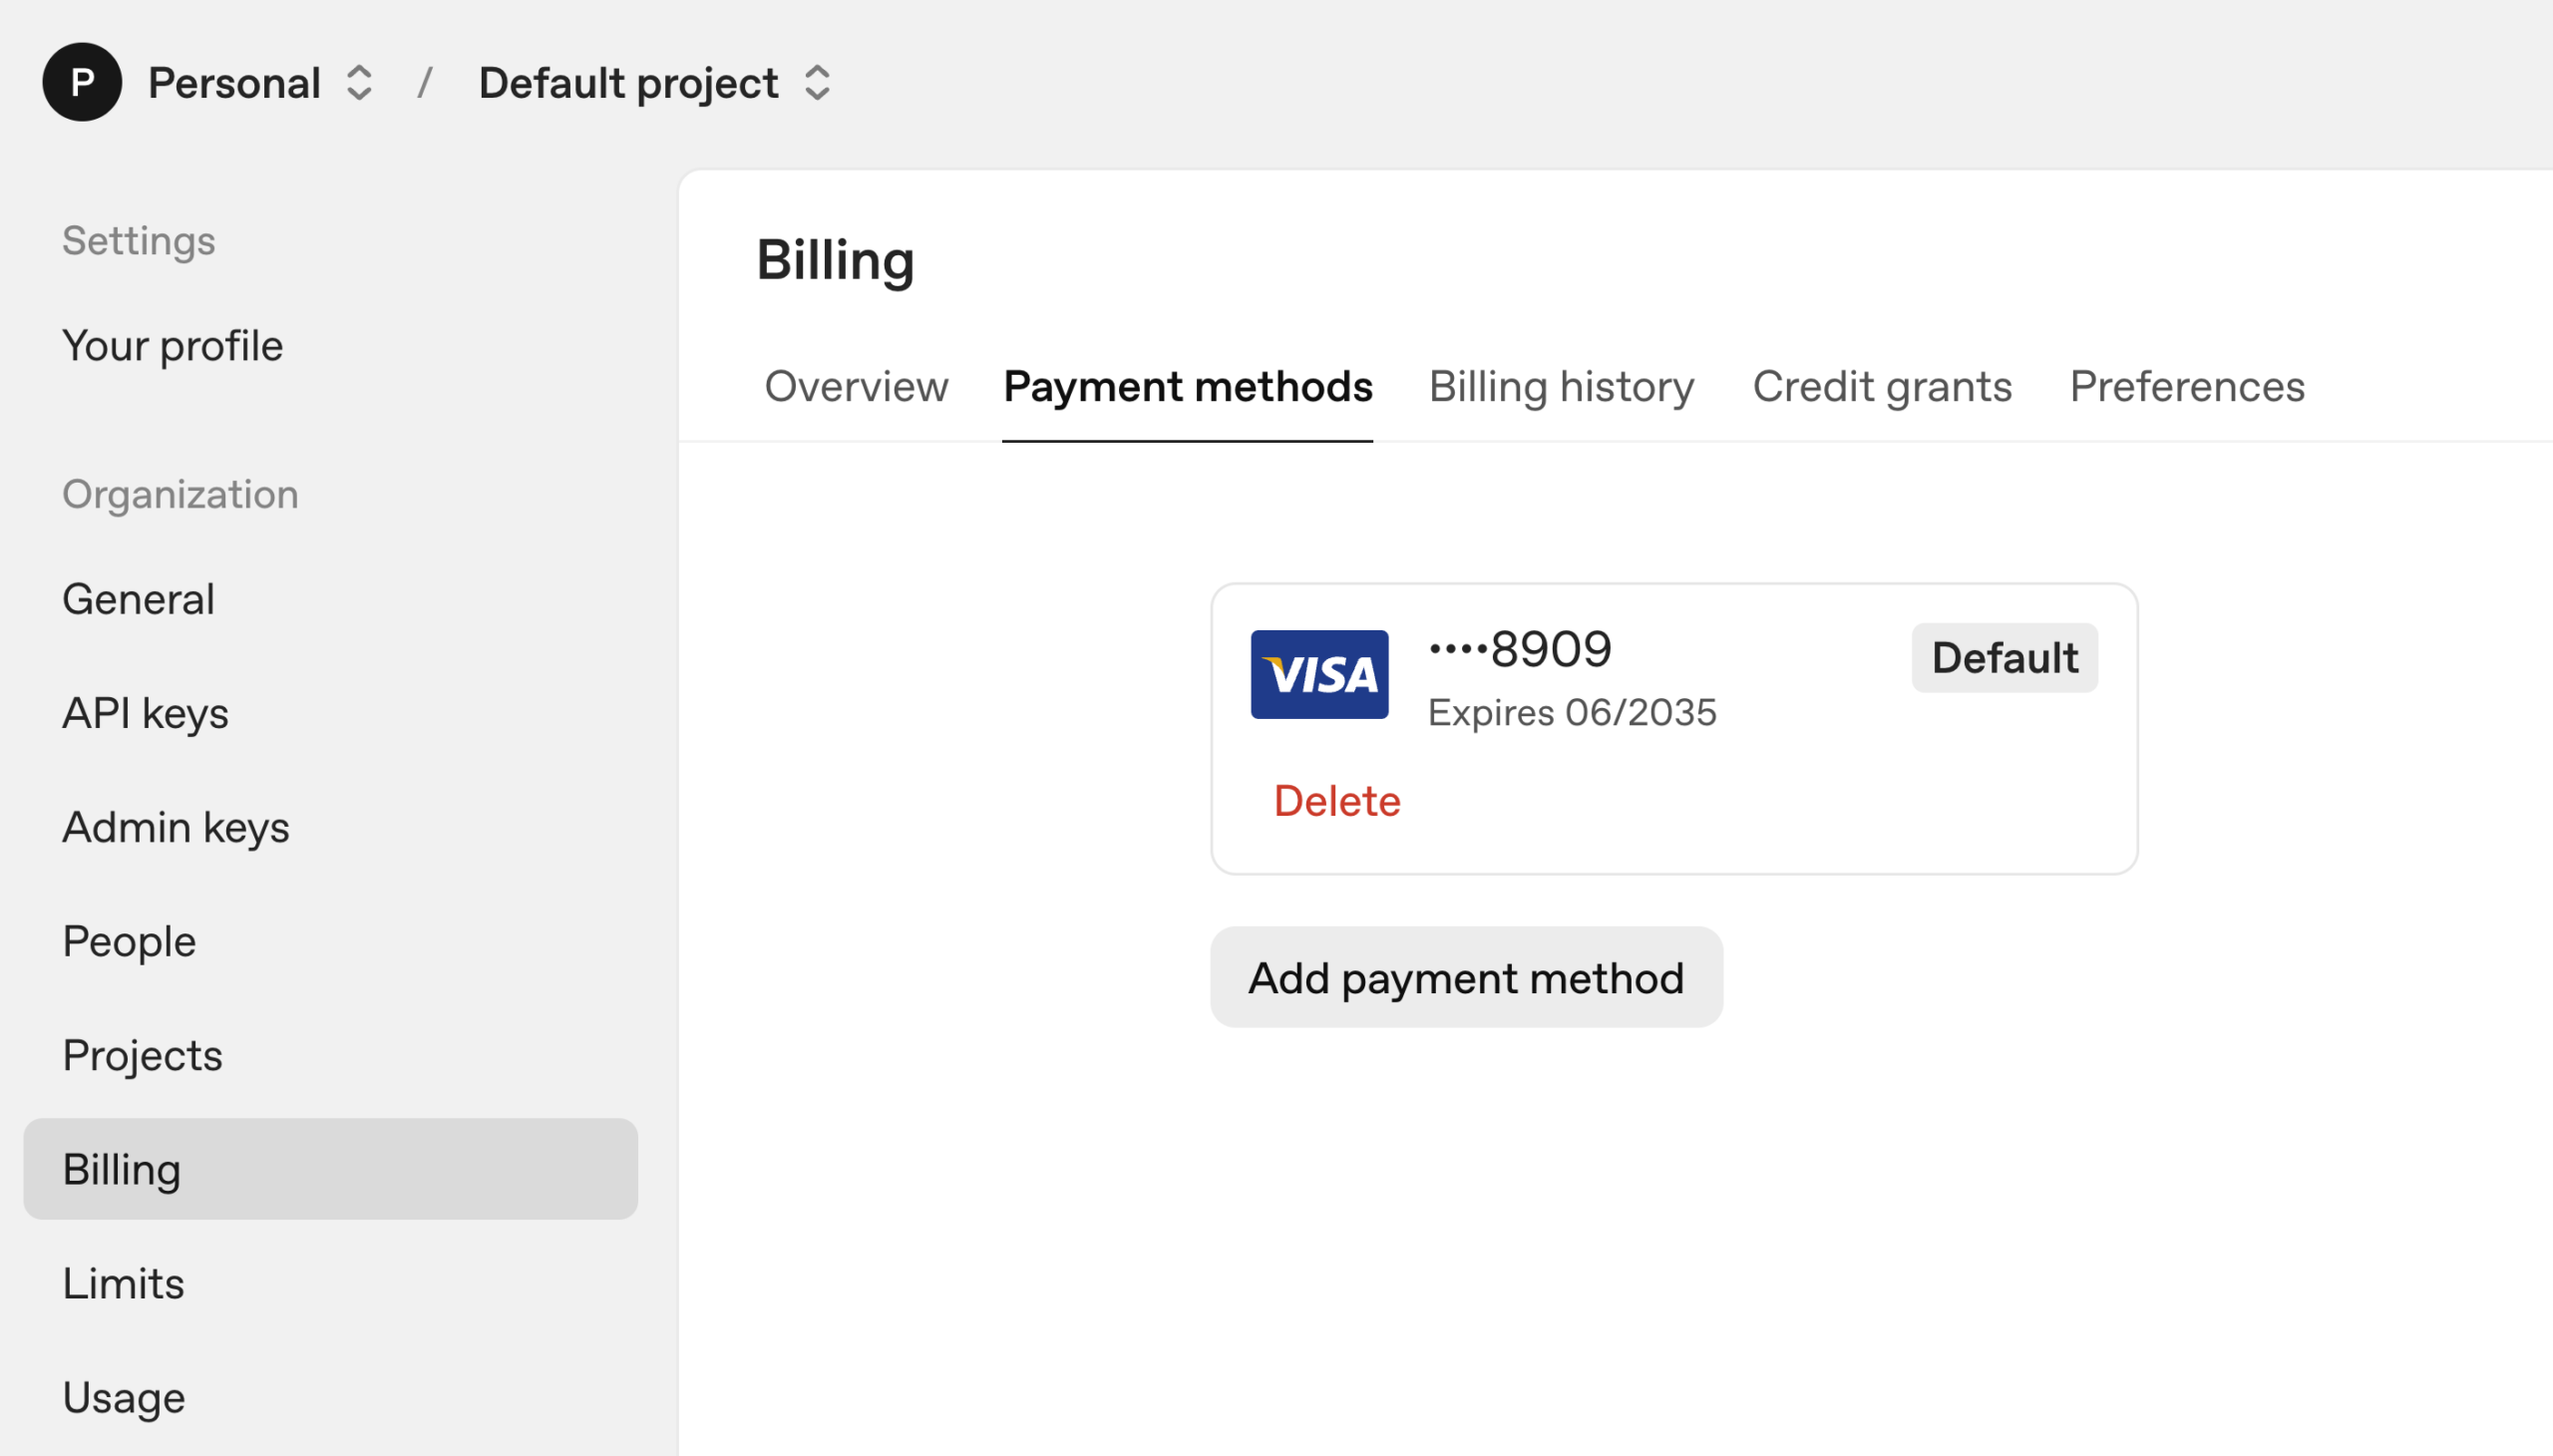Click the Add payment method button
The height and width of the screenshot is (1456, 2553).
click(1465, 977)
